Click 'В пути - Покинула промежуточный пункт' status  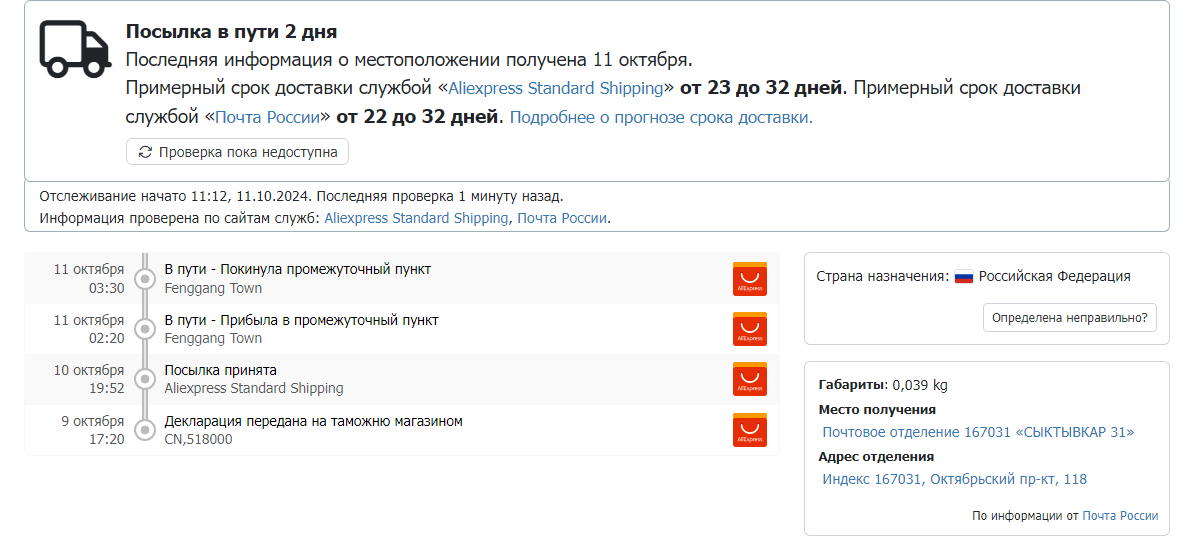coord(297,270)
